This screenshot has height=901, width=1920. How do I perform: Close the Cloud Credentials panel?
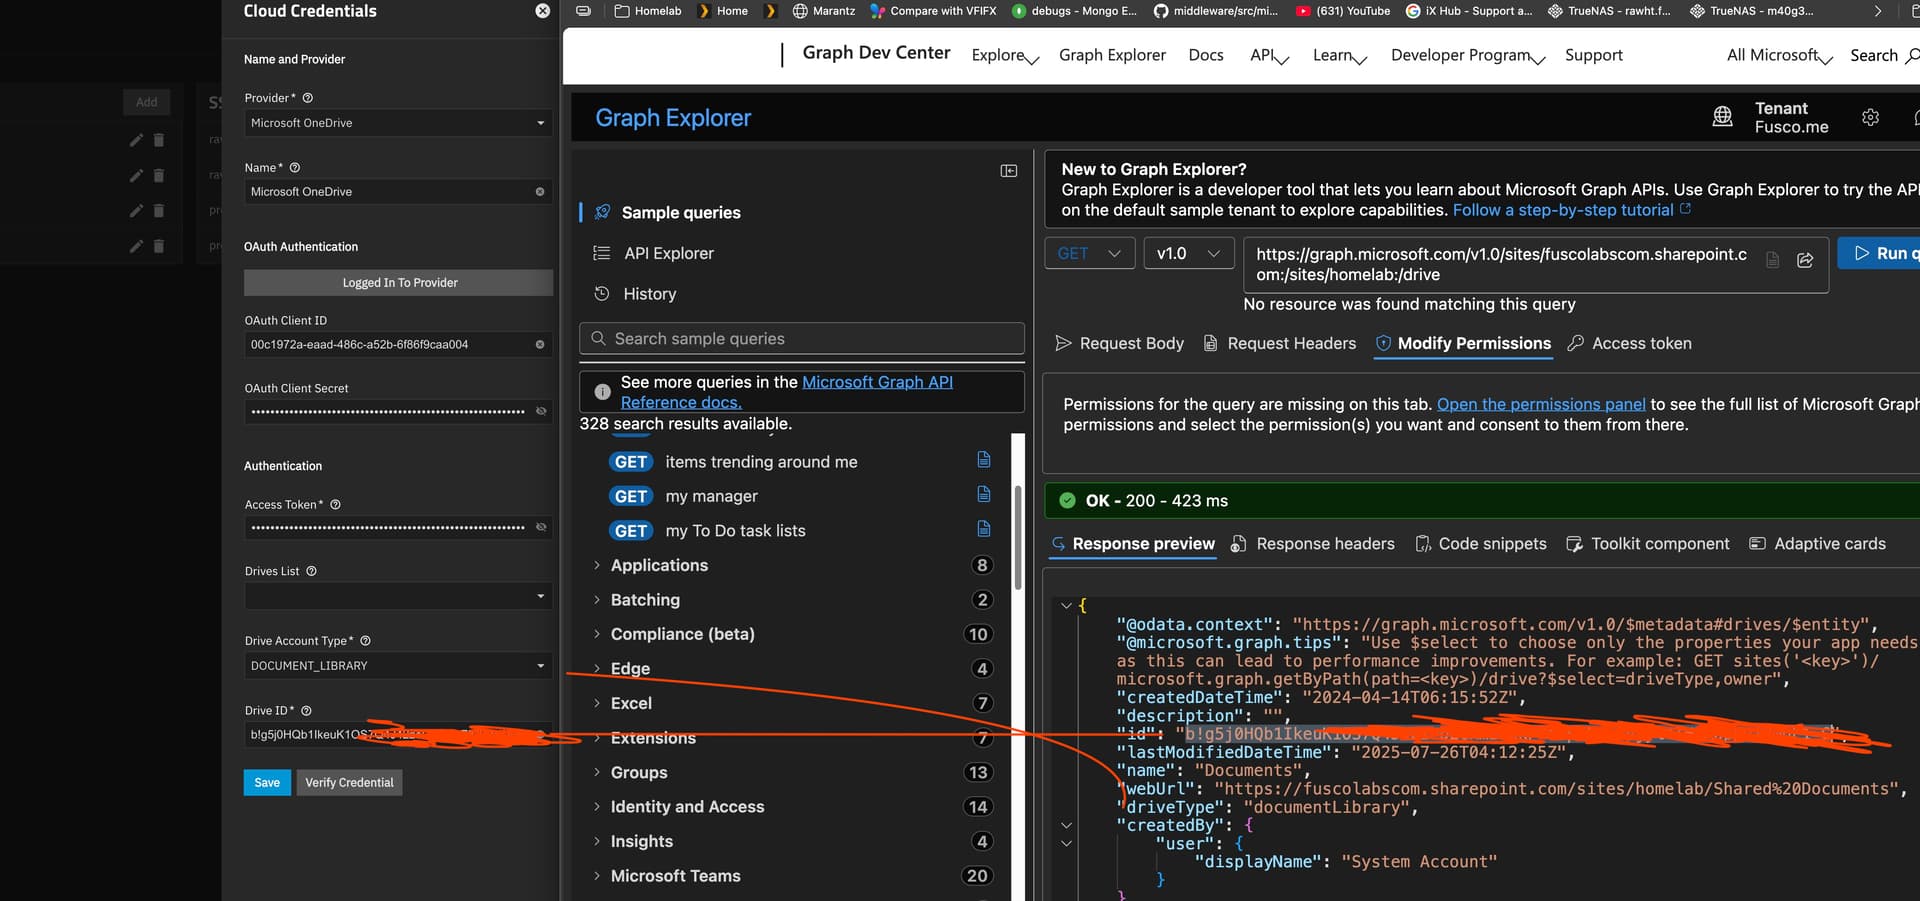coord(542,11)
